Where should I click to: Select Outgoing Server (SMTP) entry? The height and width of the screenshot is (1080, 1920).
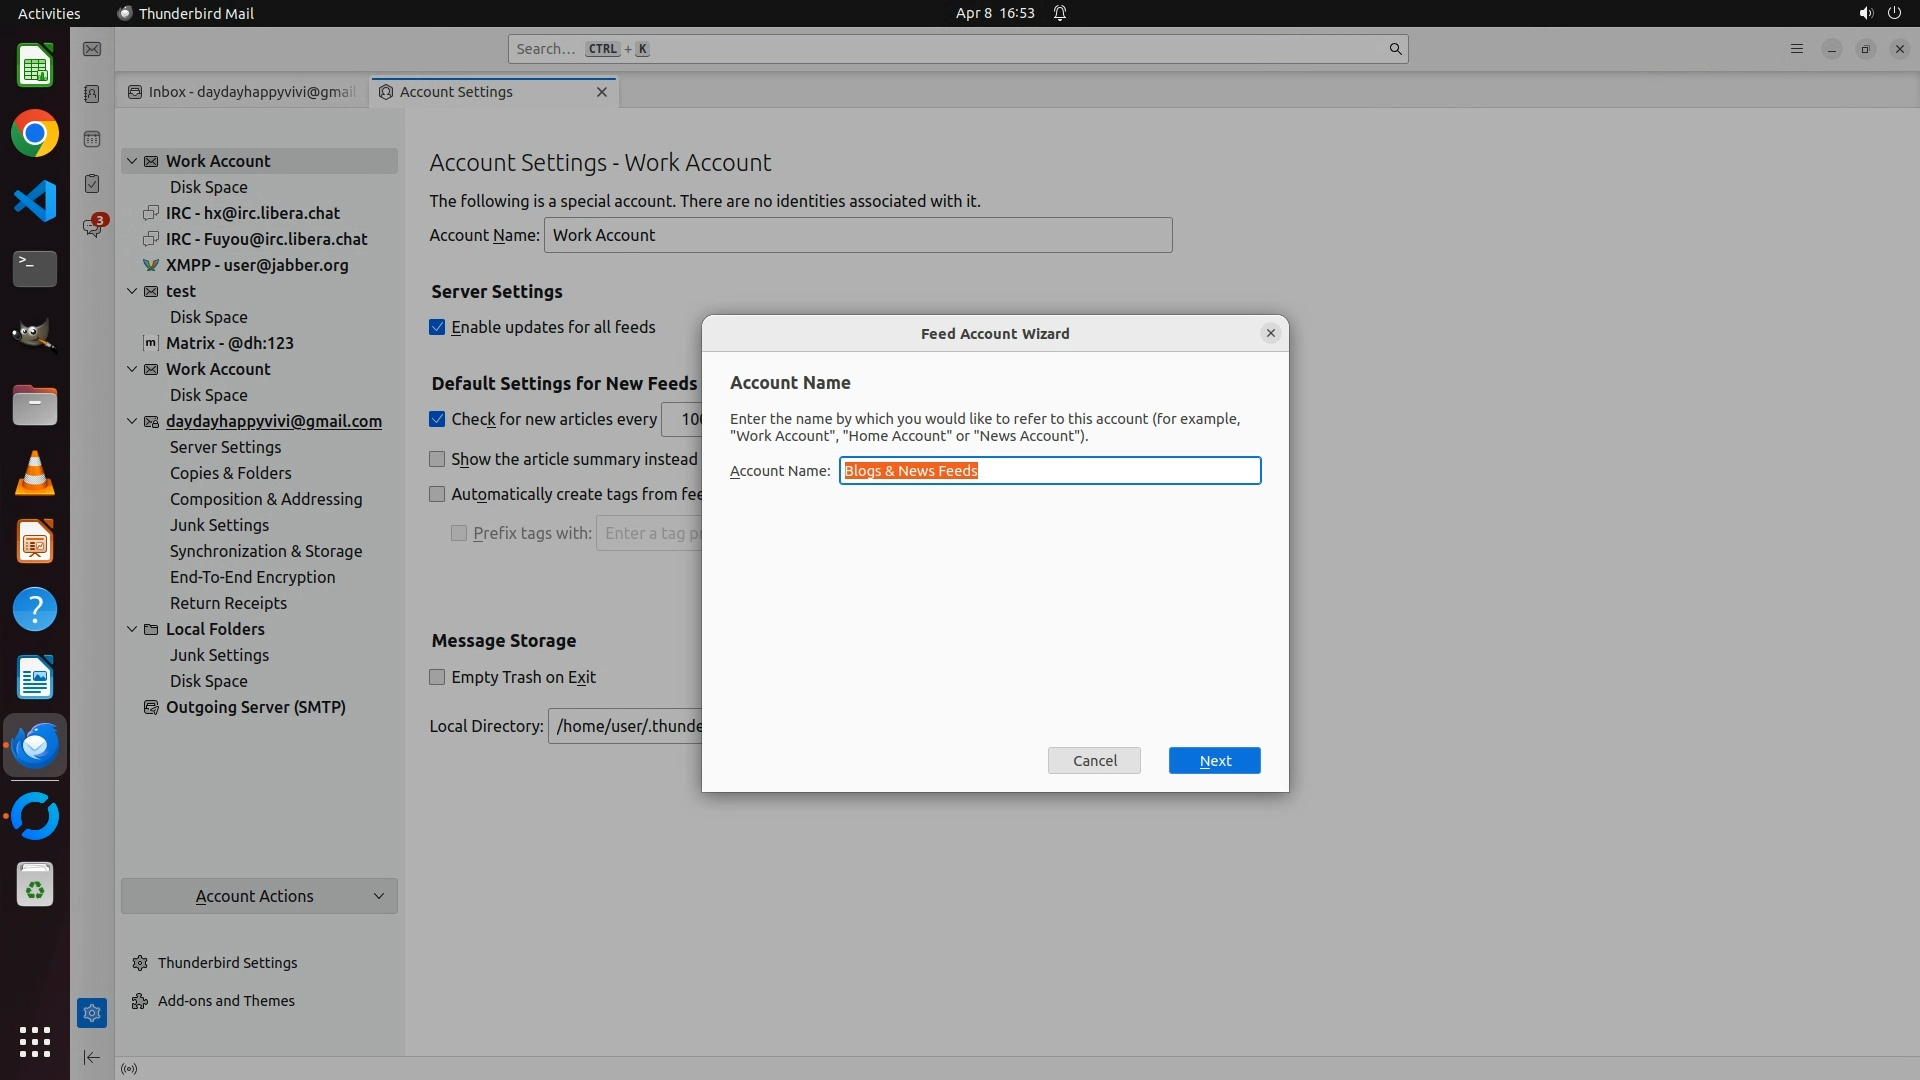255,707
